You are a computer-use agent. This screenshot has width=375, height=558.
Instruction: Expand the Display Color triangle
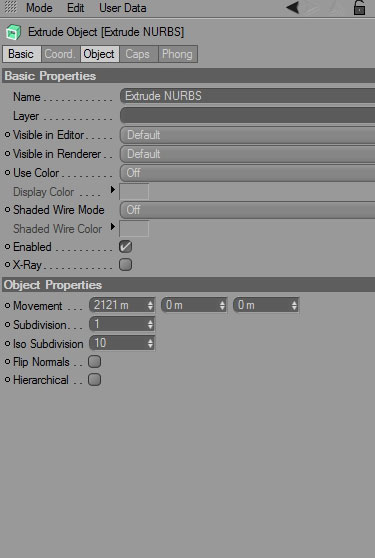pyautogui.click(x=113, y=190)
